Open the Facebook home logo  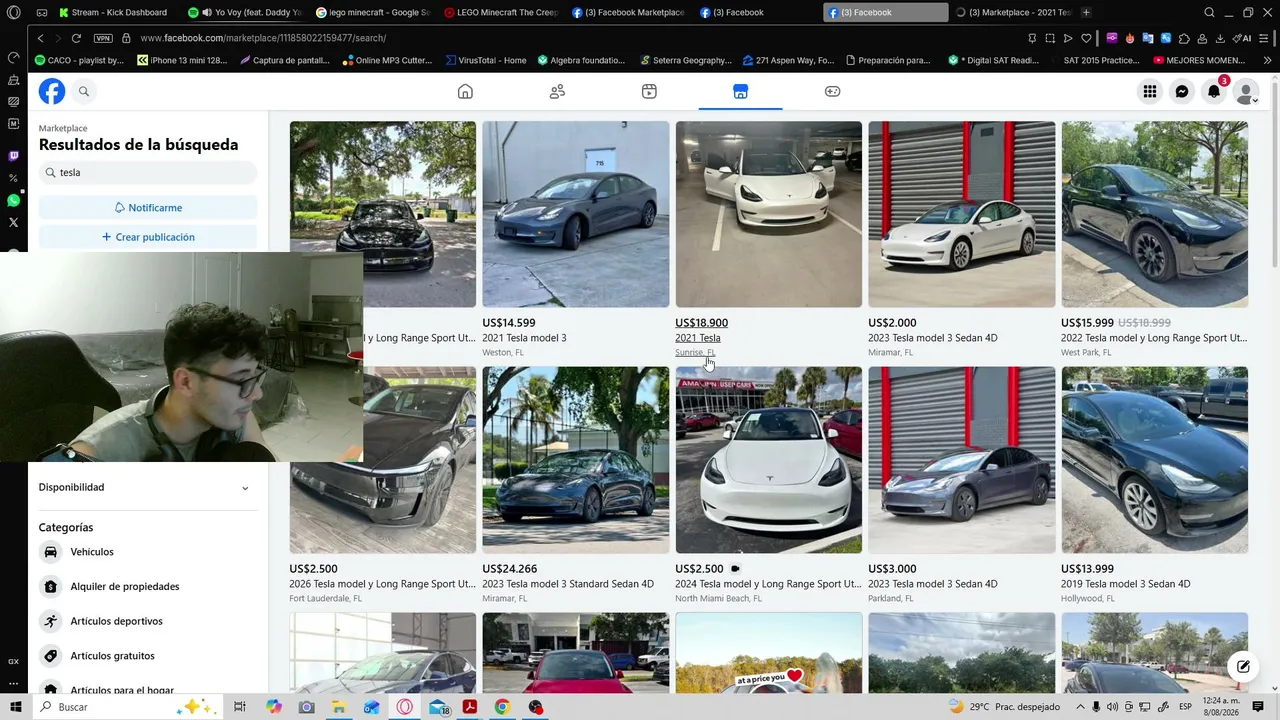[52, 91]
